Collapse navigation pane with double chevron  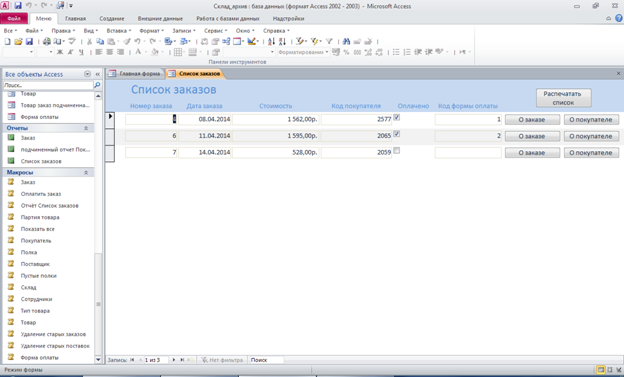coord(98,74)
